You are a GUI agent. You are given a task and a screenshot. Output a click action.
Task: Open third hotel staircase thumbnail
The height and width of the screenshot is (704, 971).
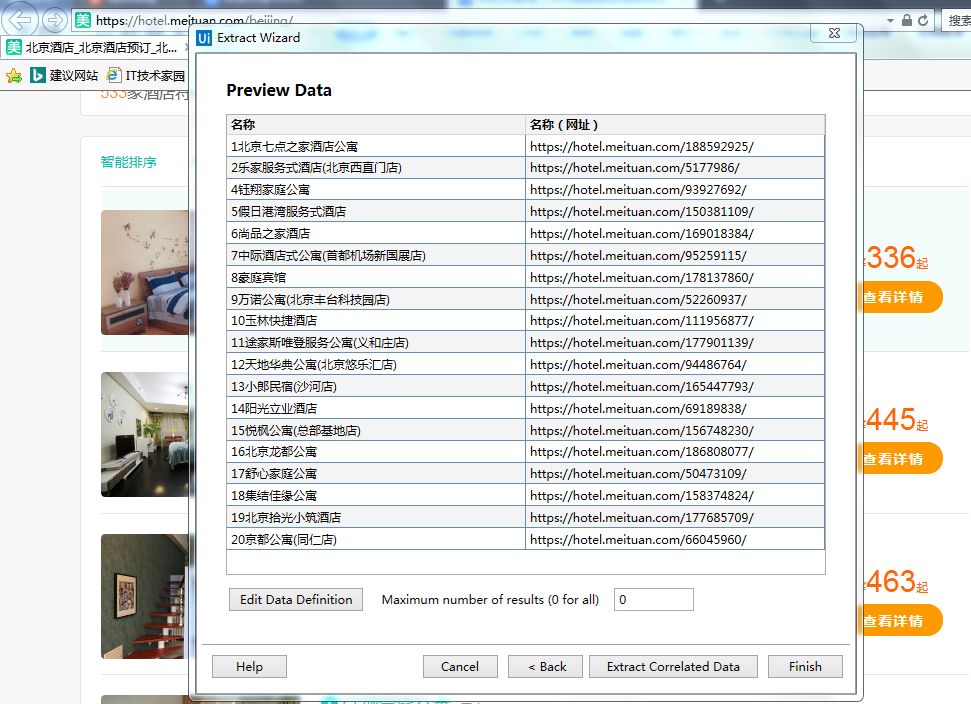pos(145,596)
